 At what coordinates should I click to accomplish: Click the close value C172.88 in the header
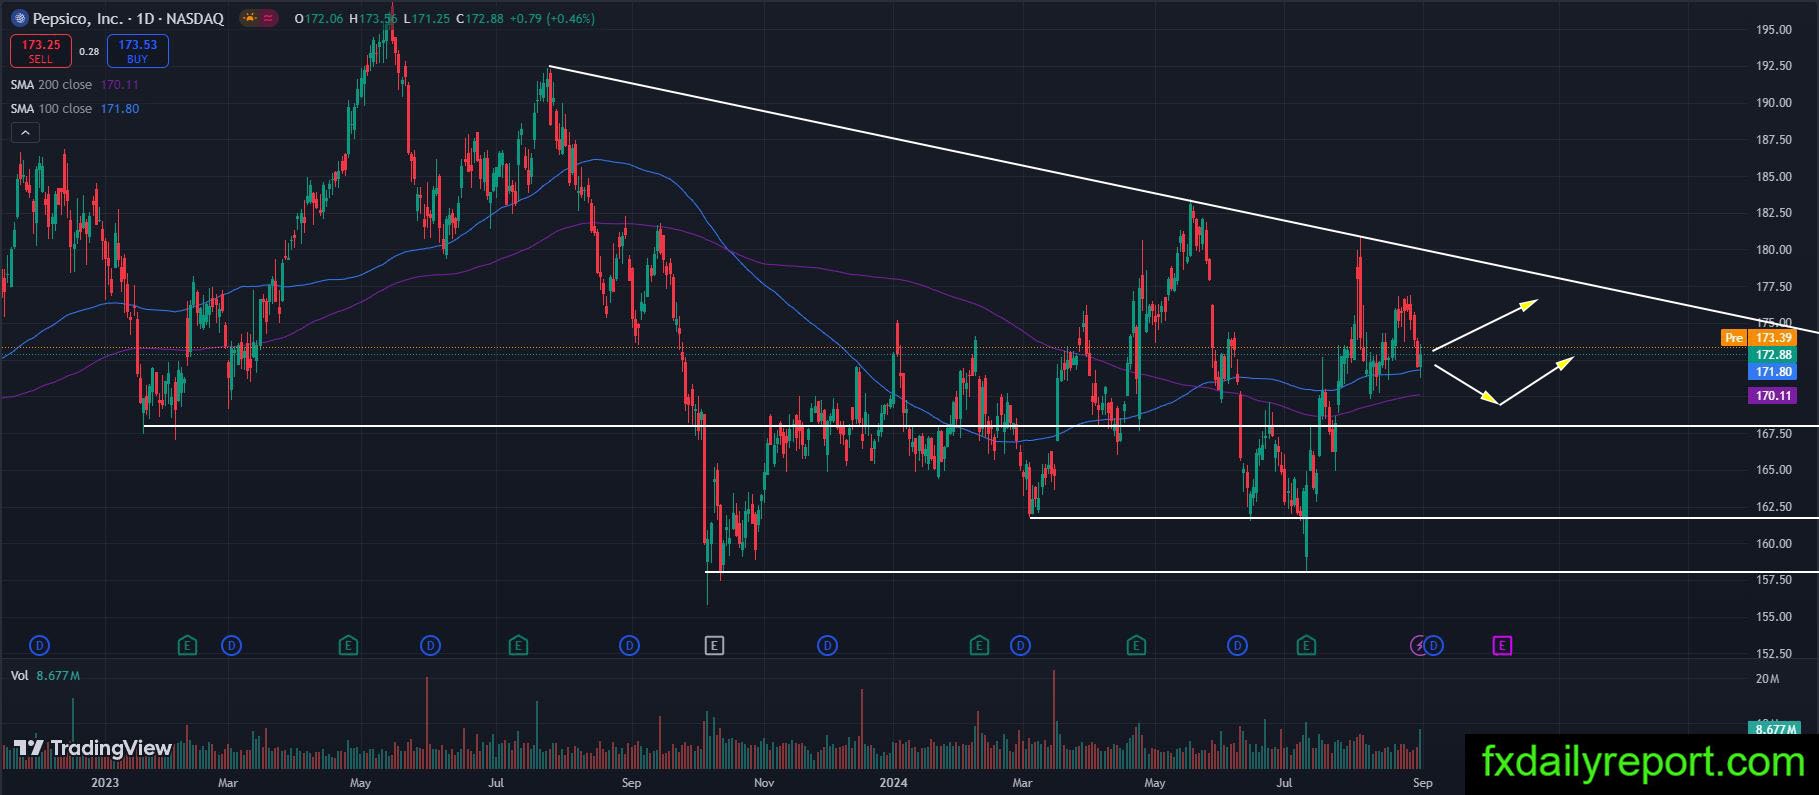coord(479,19)
